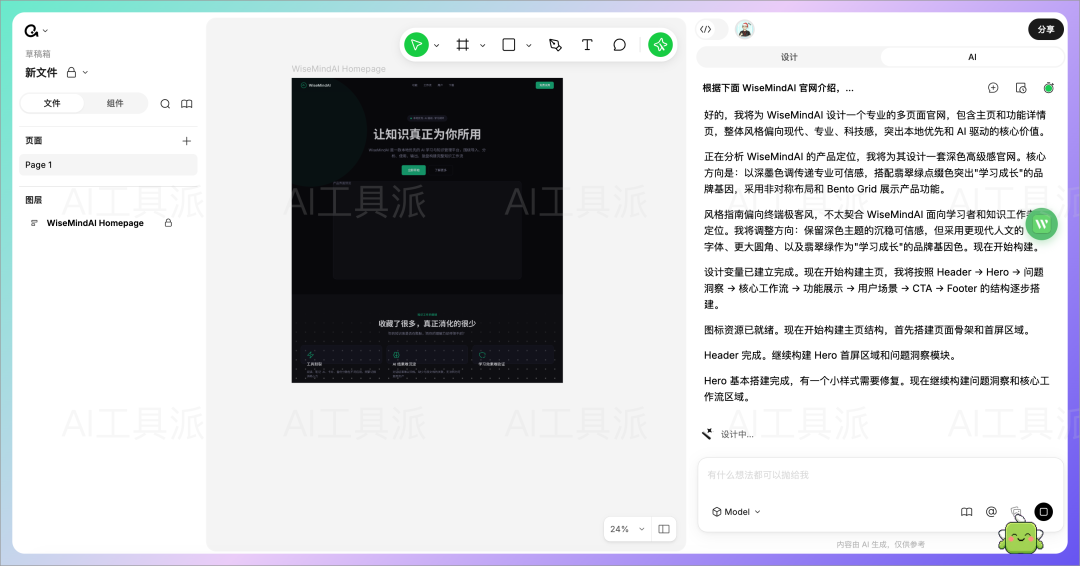
Task: Expand the shape tool options arrow
Action: tap(529, 45)
